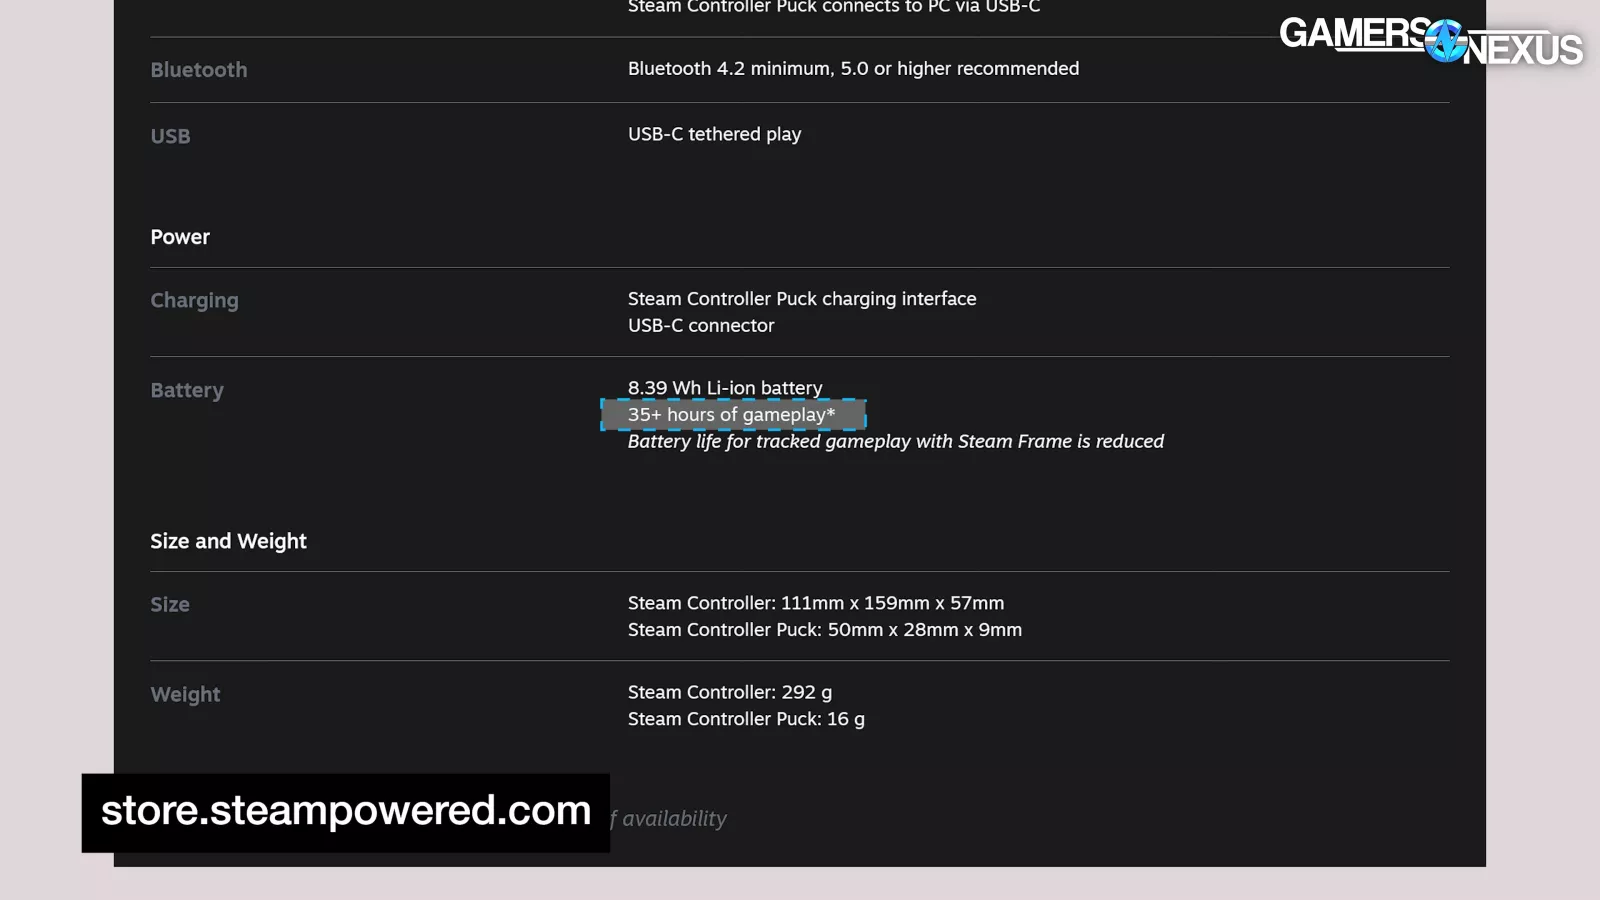
Task: Select "Steam Controller Puck: 50mm x 28mm x 9mm" text
Action: pos(825,630)
